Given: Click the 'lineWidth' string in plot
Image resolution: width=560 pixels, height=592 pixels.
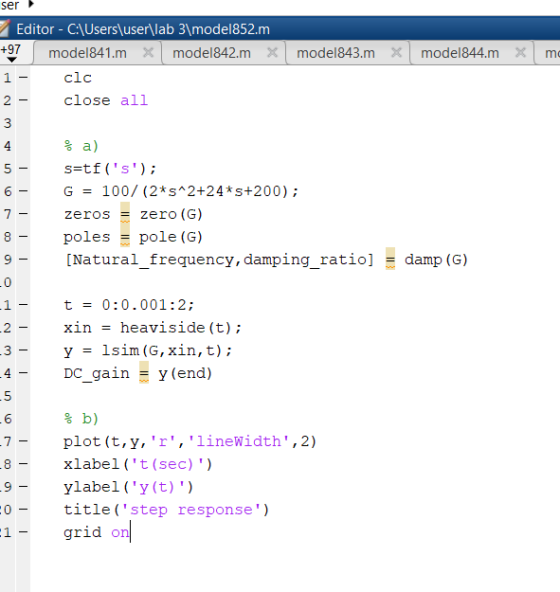Looking at the screenshot, I should click(238, 441).
